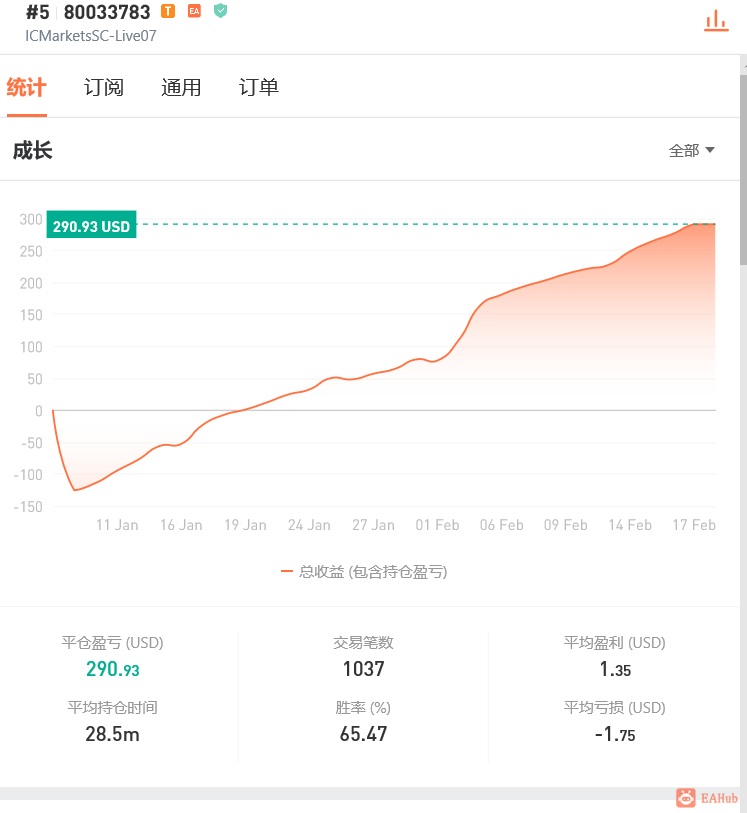Open the 通用 tab
This screenshot has height=813, width=747.
pos(181,87)
